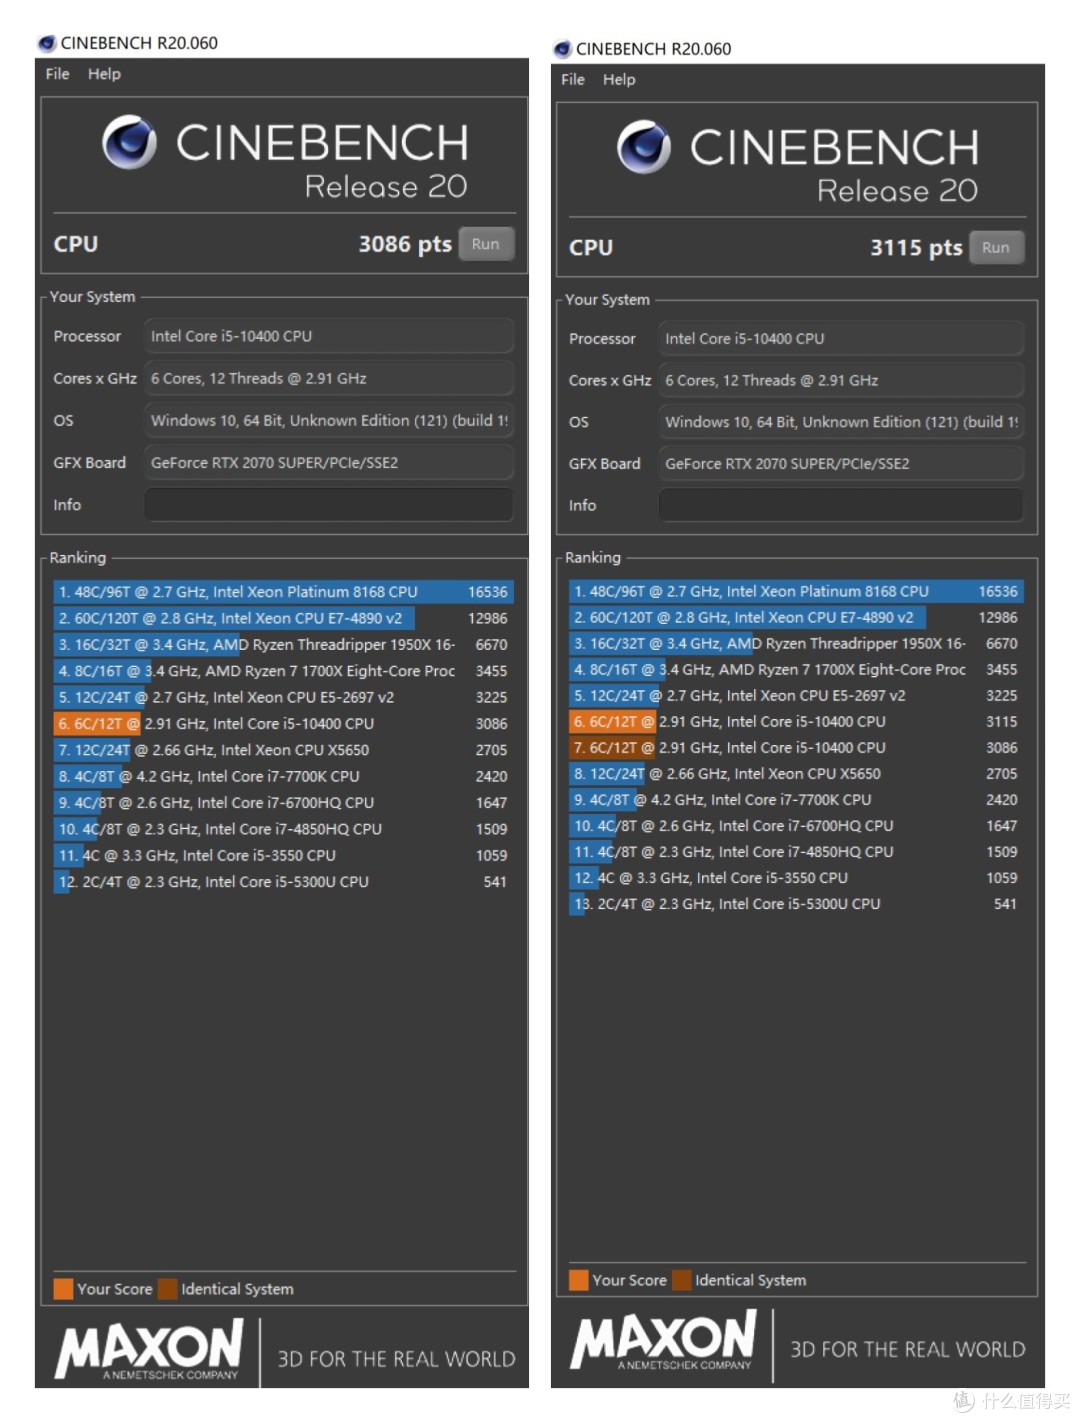Select i7-6700HQ ranking row, left window
Image resolution: width=1080 pixels, height=1423 pixels.
(x=283, y=802)
